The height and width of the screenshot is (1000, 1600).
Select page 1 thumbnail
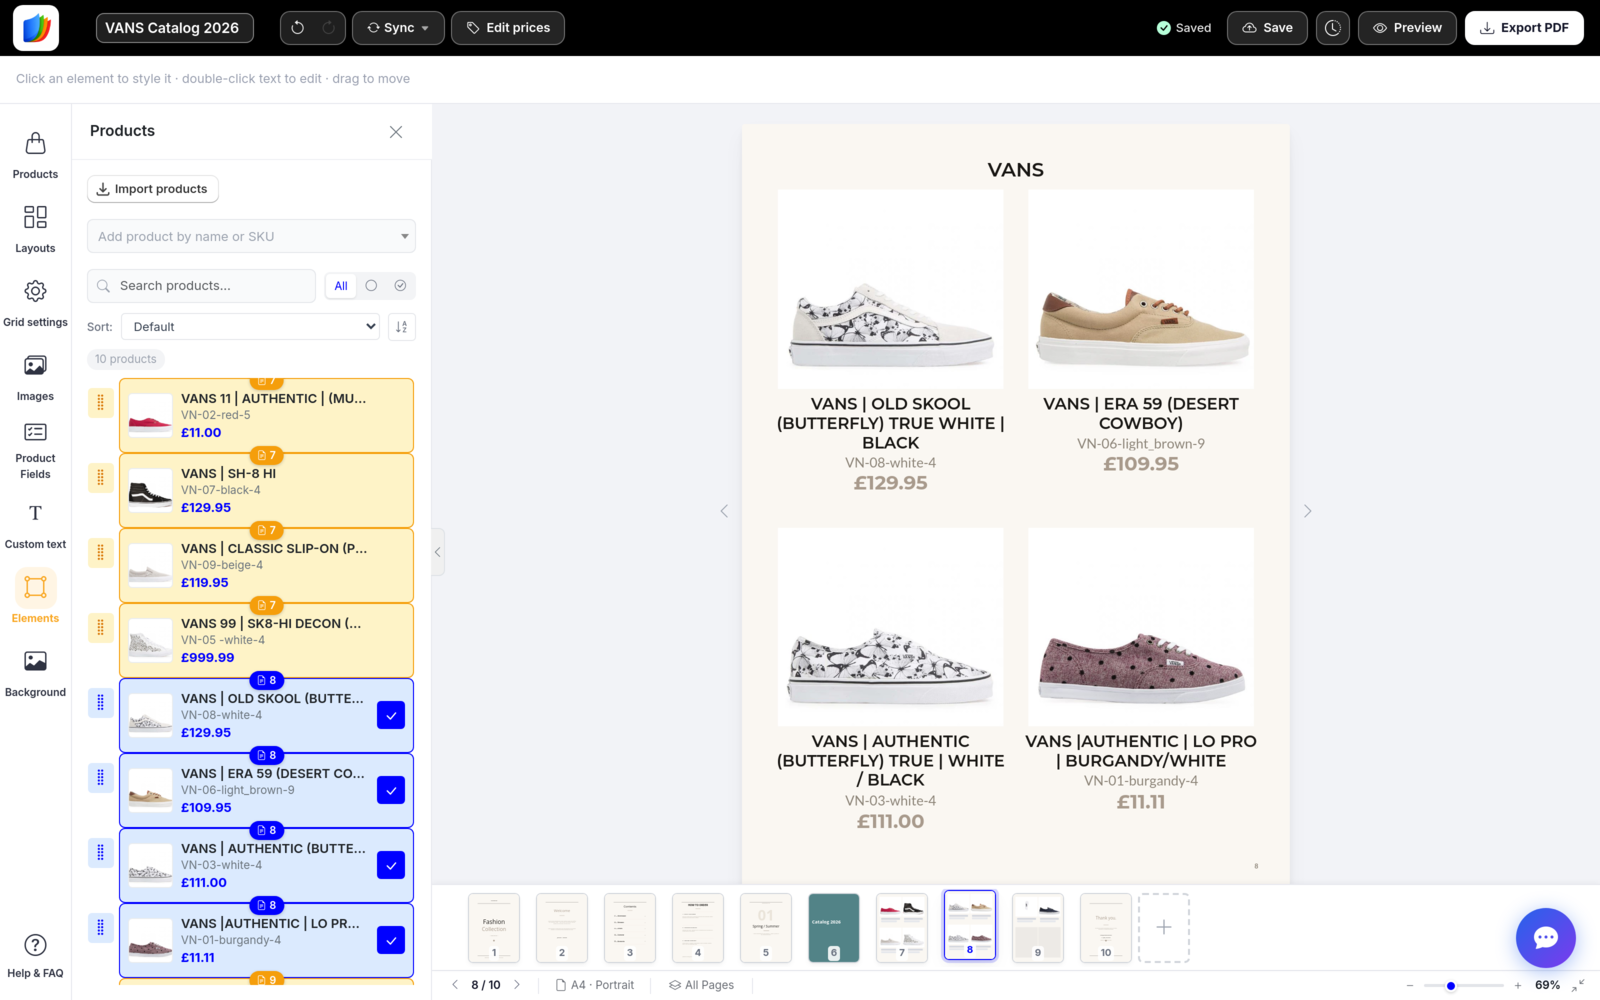coord(494,928)
